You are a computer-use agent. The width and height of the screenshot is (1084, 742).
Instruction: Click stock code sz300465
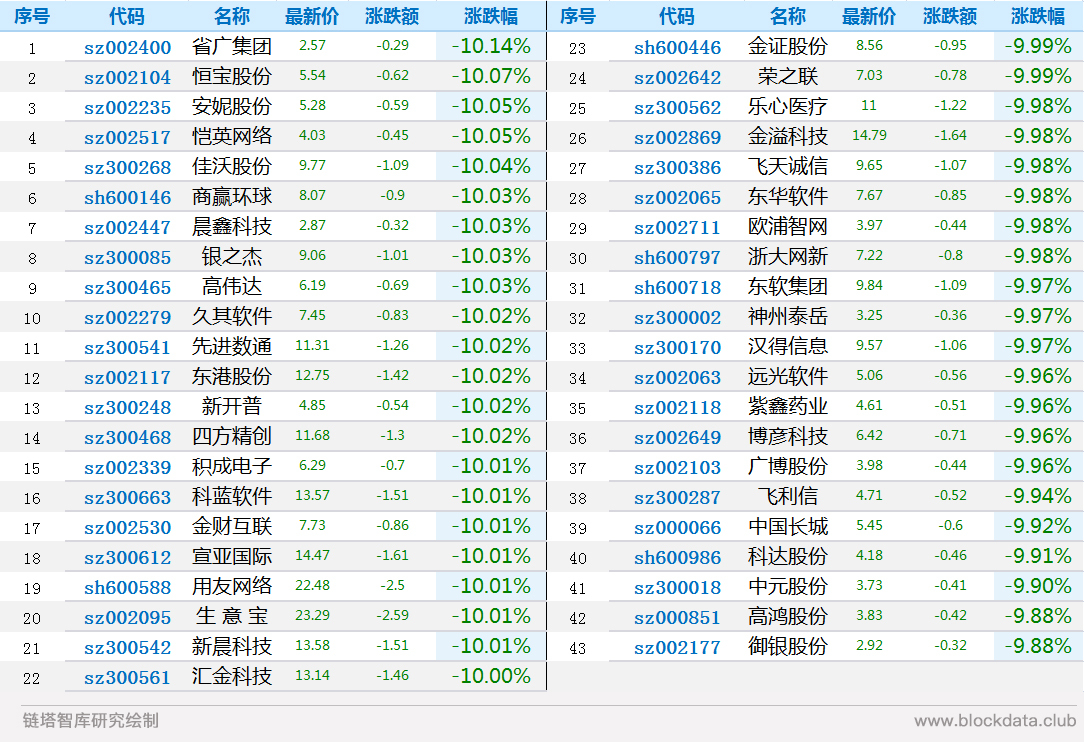(x=127, y=287)
